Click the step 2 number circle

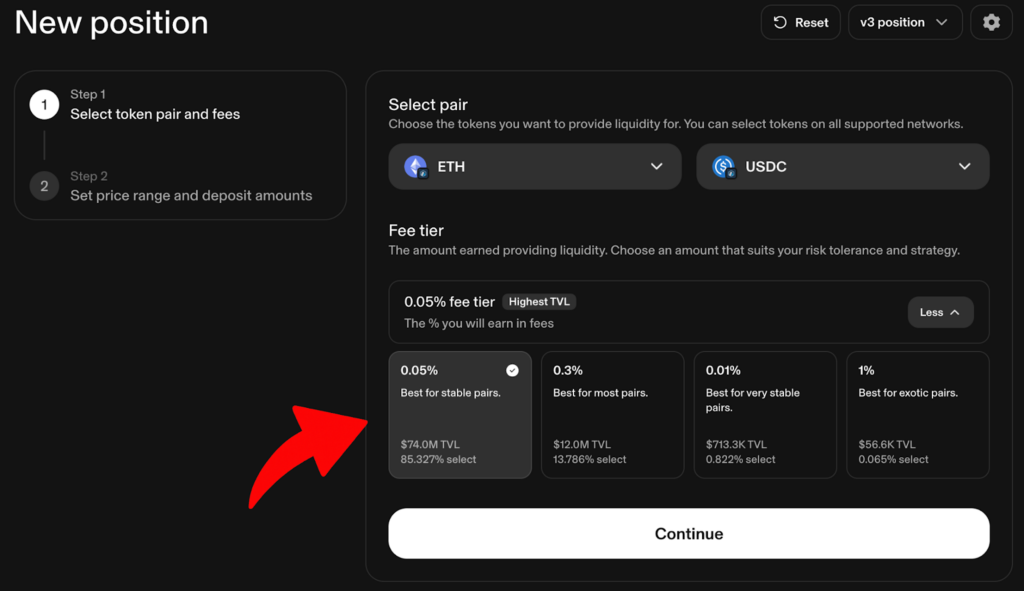pos(44,186)
